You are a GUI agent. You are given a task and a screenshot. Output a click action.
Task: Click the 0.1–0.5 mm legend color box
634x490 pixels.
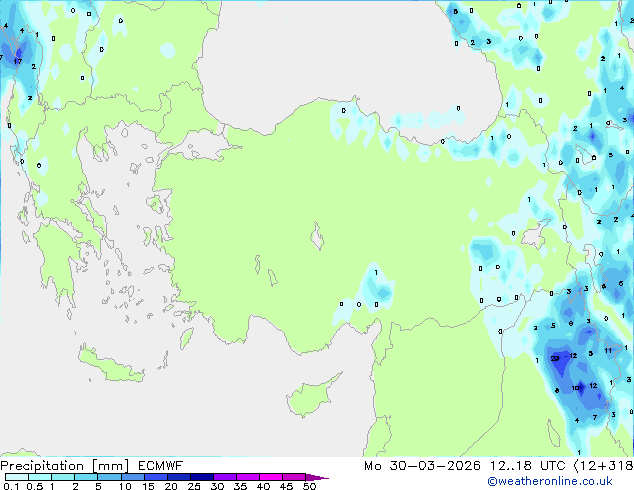(x=17, y=477)
